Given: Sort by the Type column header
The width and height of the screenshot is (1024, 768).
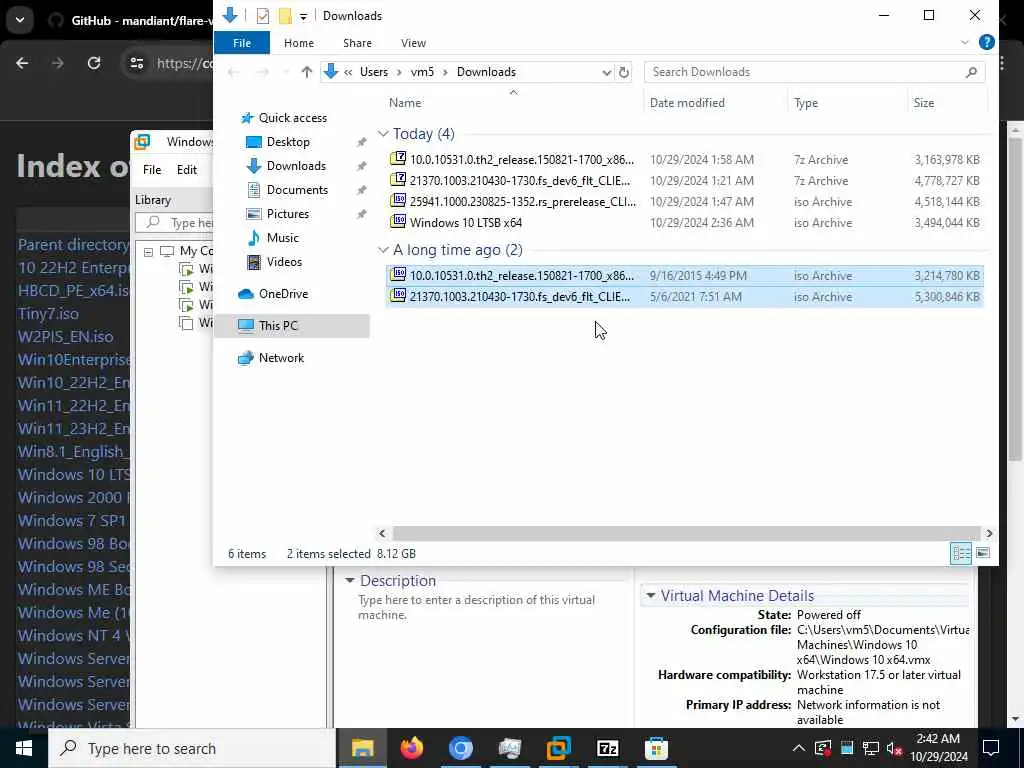Looking at the screenshot, I should (x=805, y=103).
